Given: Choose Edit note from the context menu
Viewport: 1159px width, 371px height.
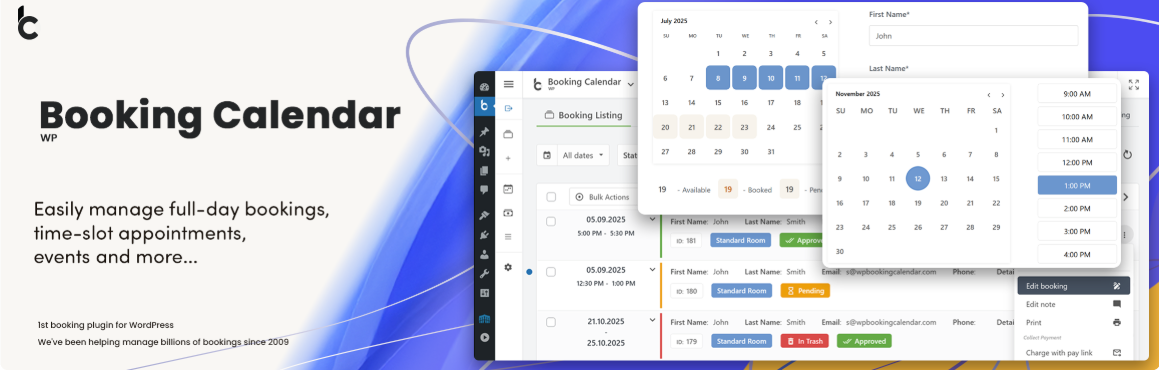Looking at the screenshot, I should point(1073,304).
